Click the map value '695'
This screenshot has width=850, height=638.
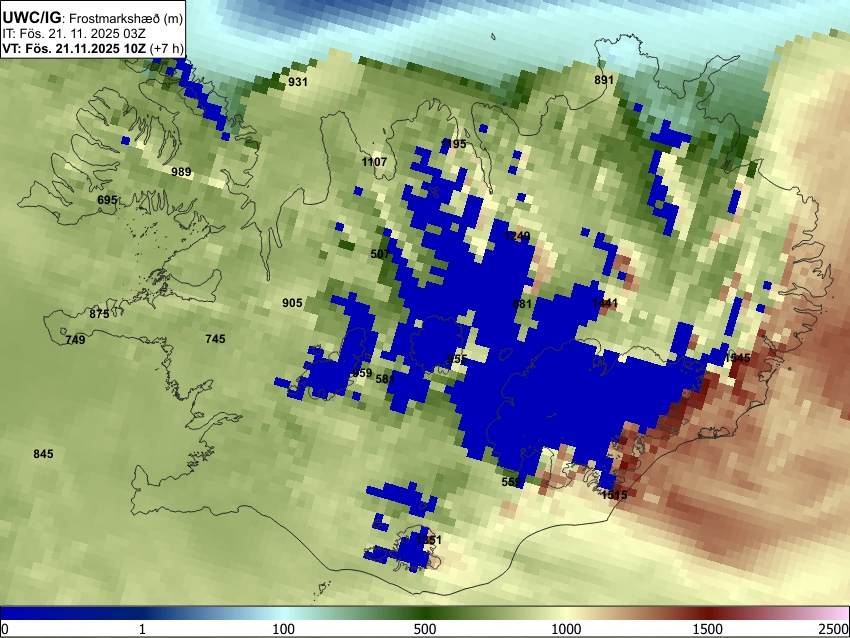click(x=107, y=200)
